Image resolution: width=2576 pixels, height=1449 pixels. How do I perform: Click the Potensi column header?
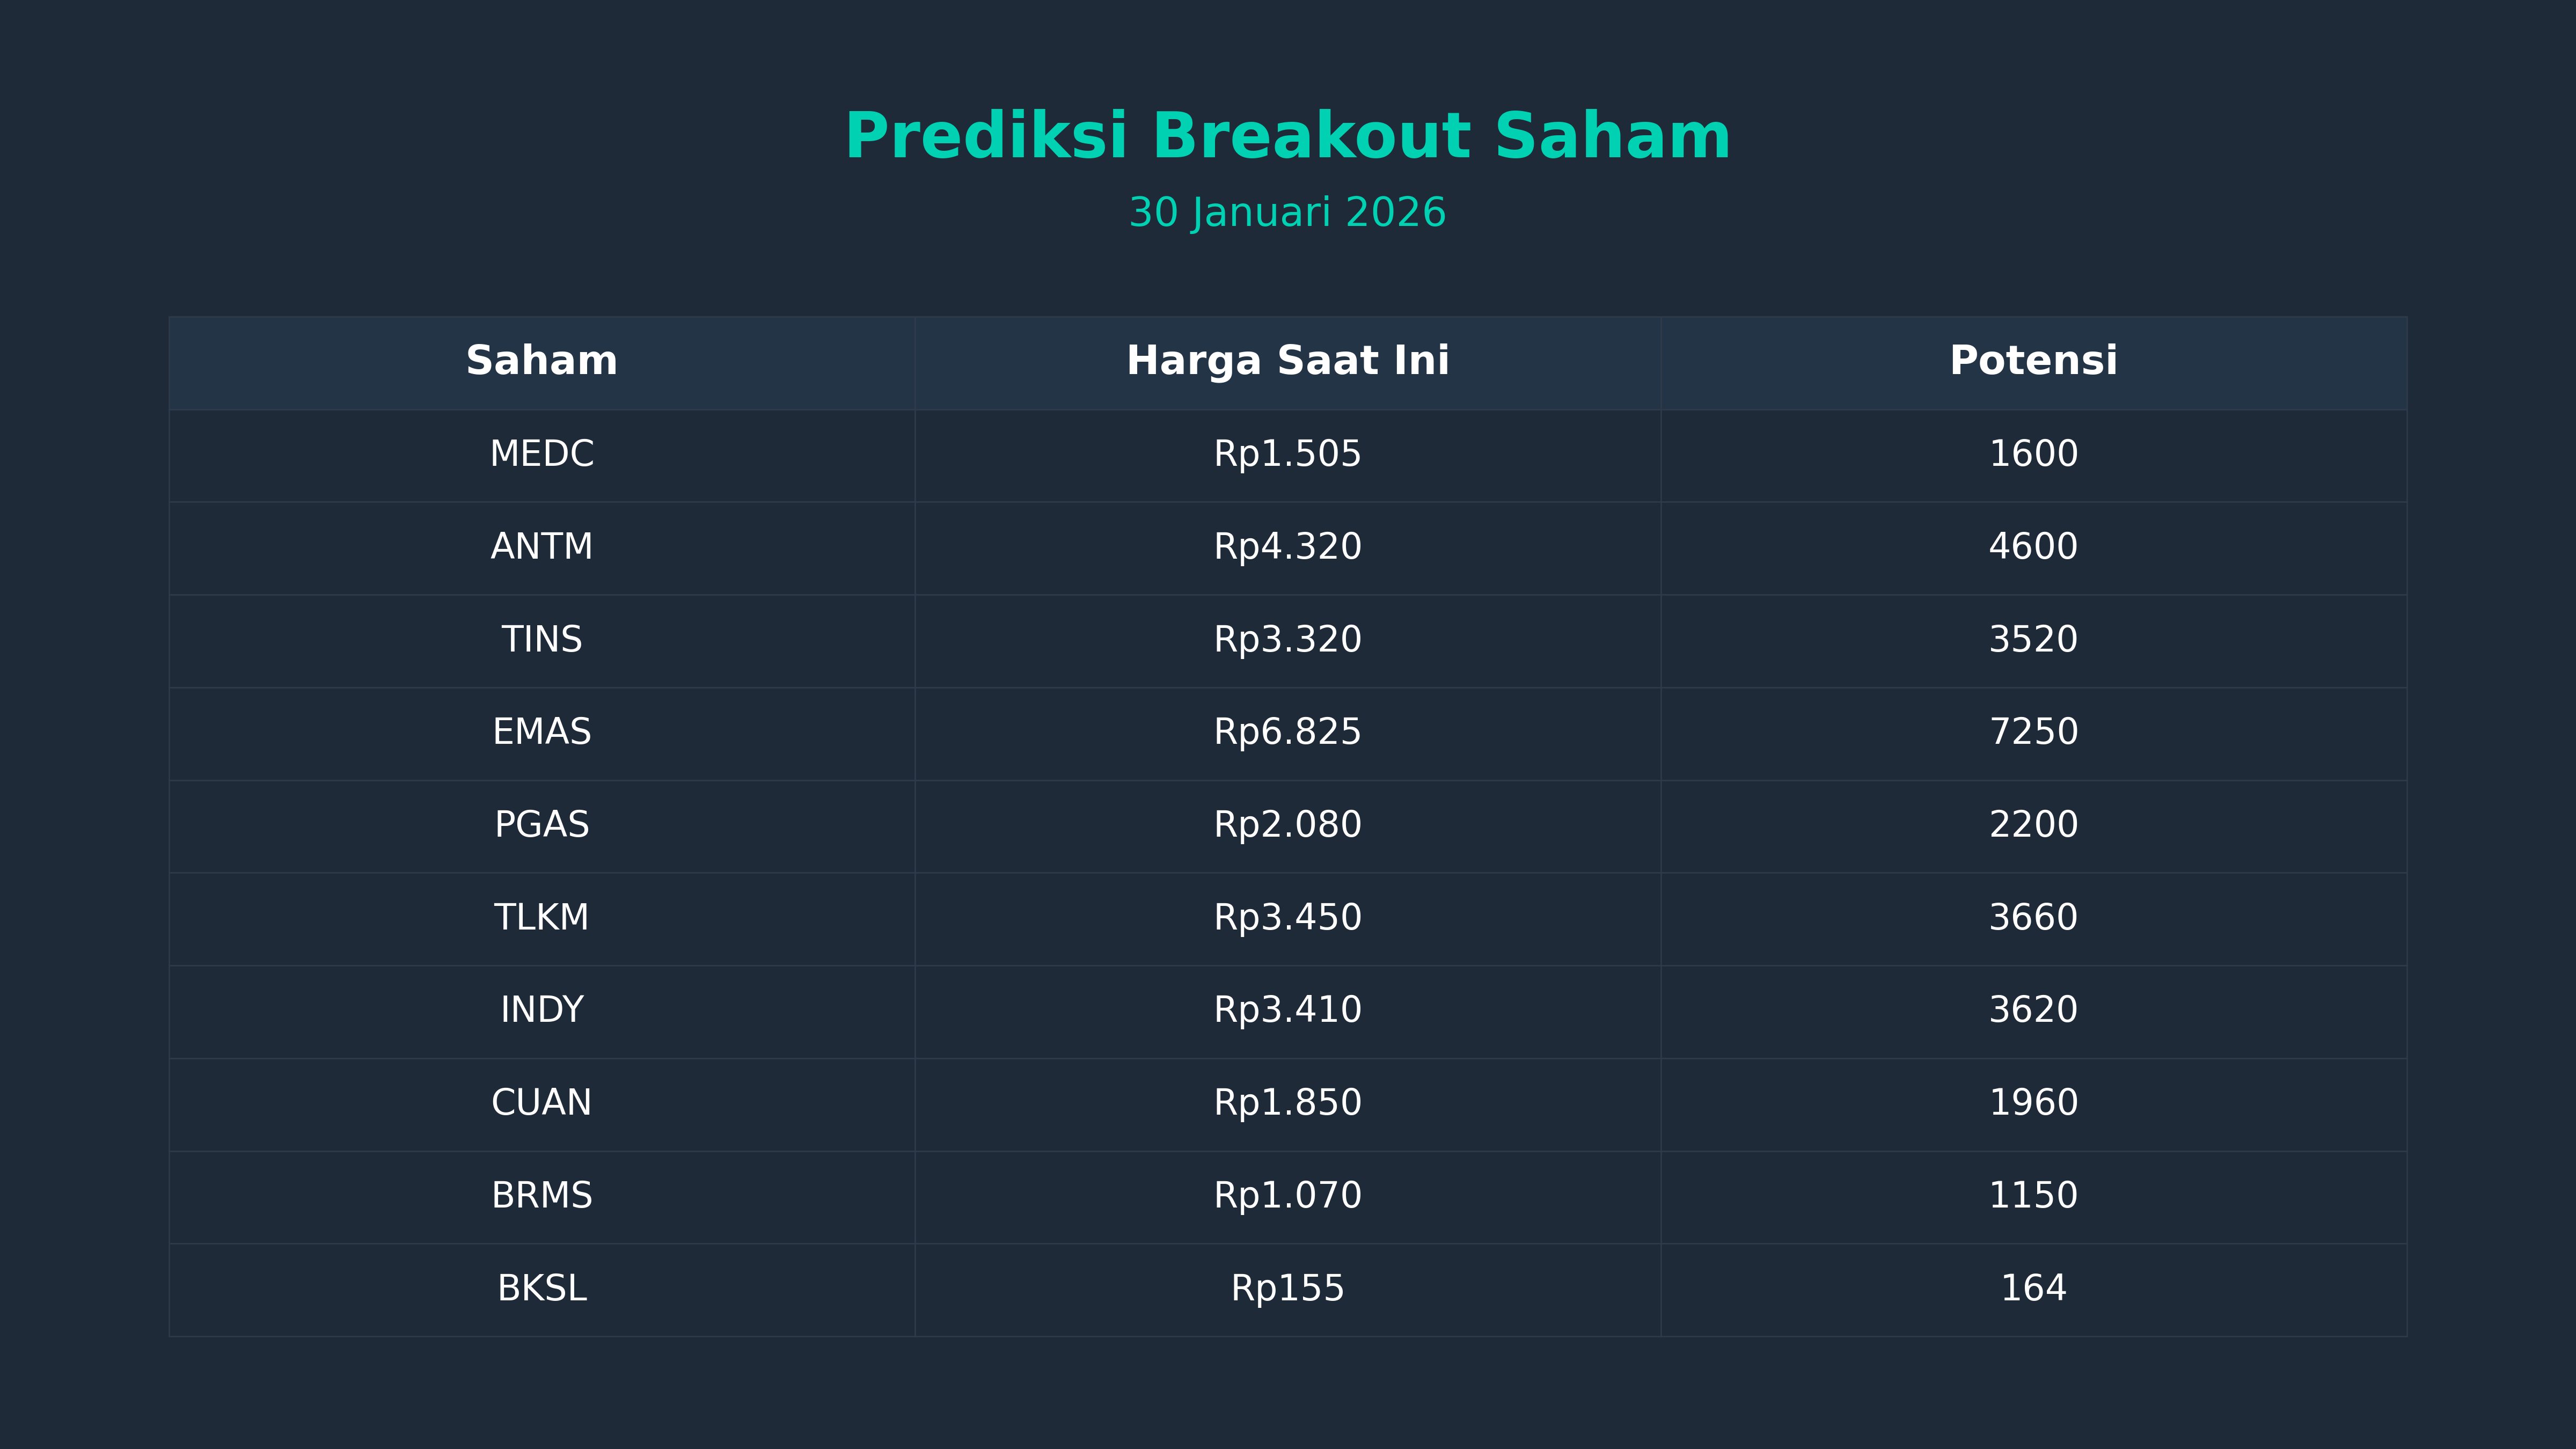coord(2033,361)
